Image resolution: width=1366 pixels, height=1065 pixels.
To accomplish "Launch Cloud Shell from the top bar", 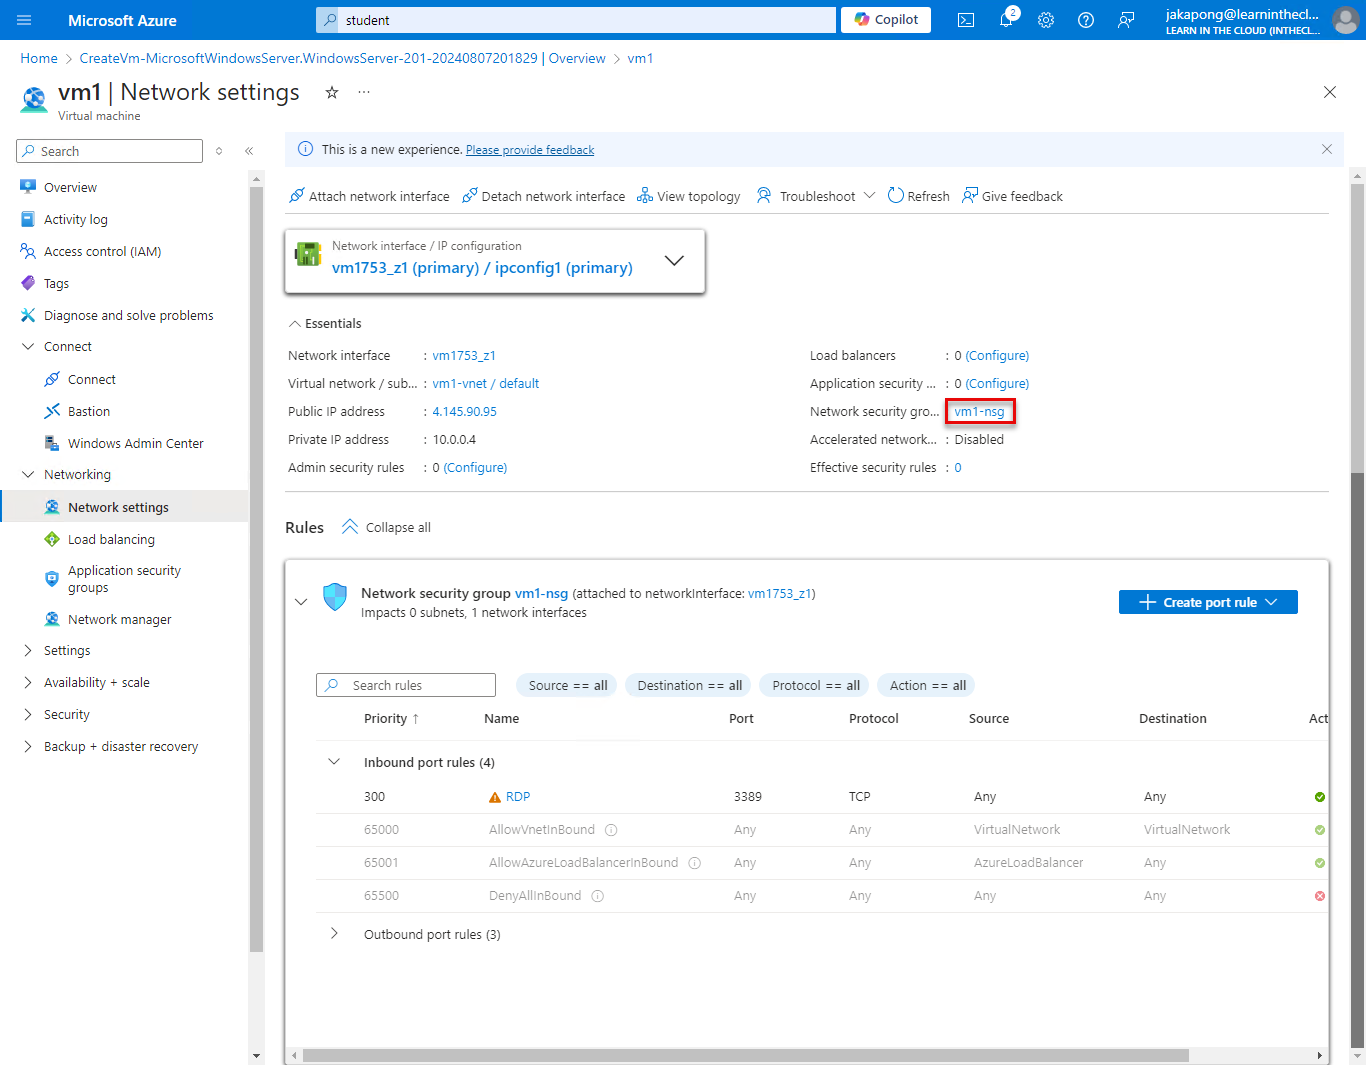I will coord(966,20).
